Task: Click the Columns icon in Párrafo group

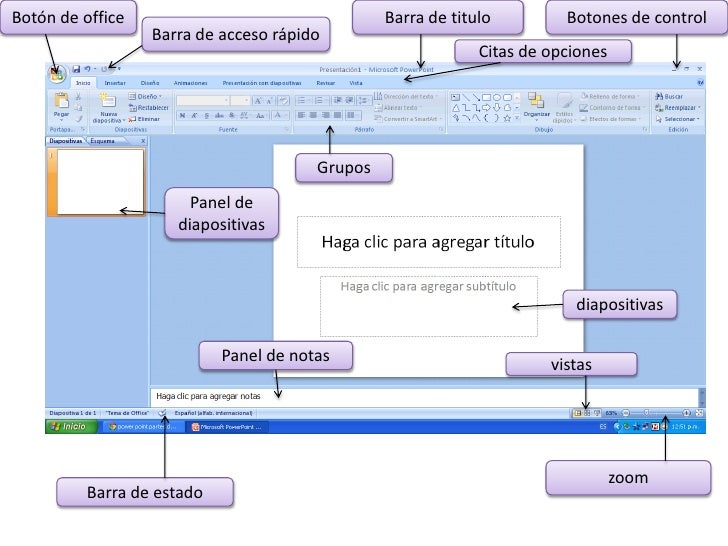Action: [x=352, y=115]
